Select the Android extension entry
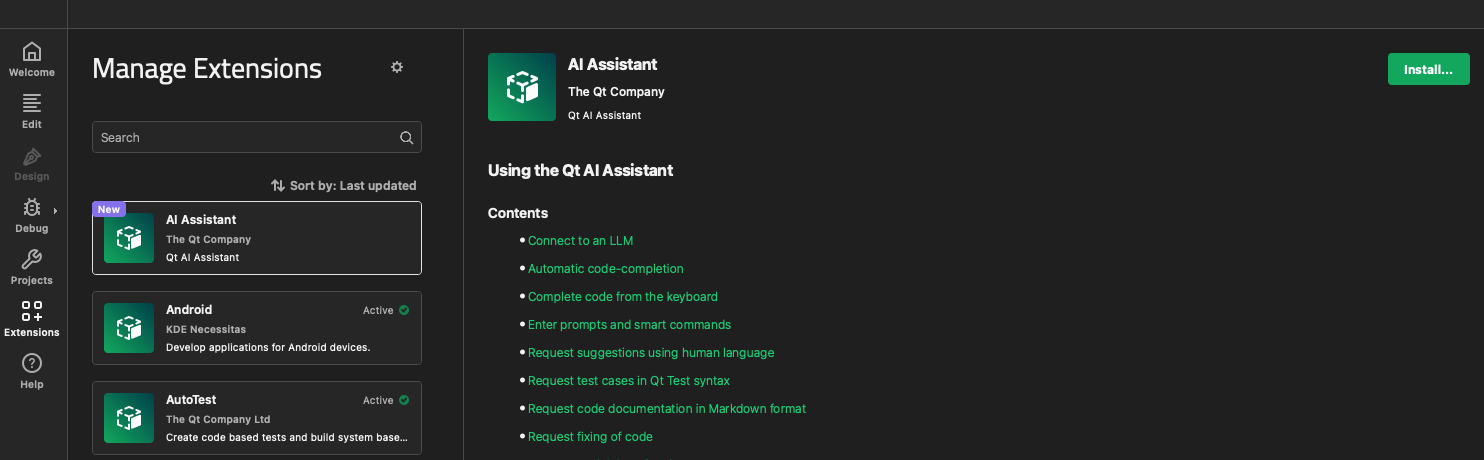1484x460 pixels. click(x=257, y=328)
